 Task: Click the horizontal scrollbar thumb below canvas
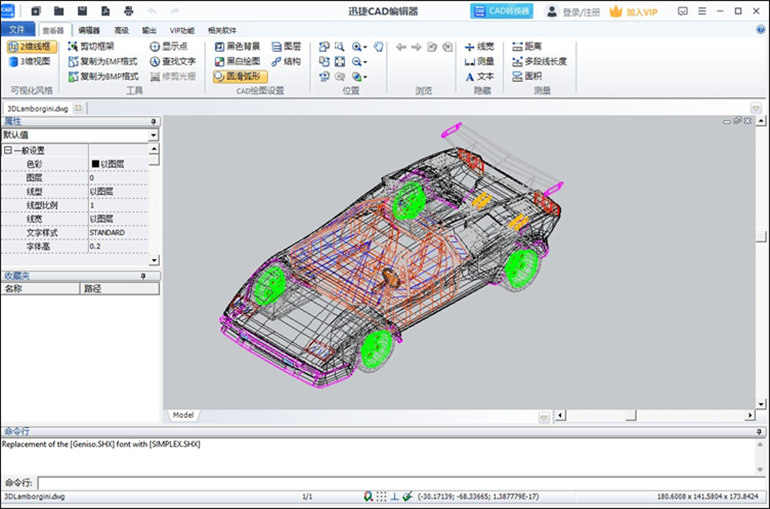point(631,416)
